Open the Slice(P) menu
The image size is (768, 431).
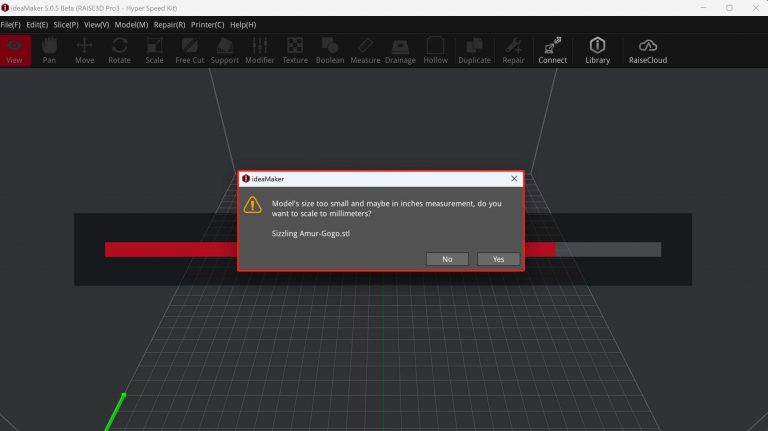point(66,24)
